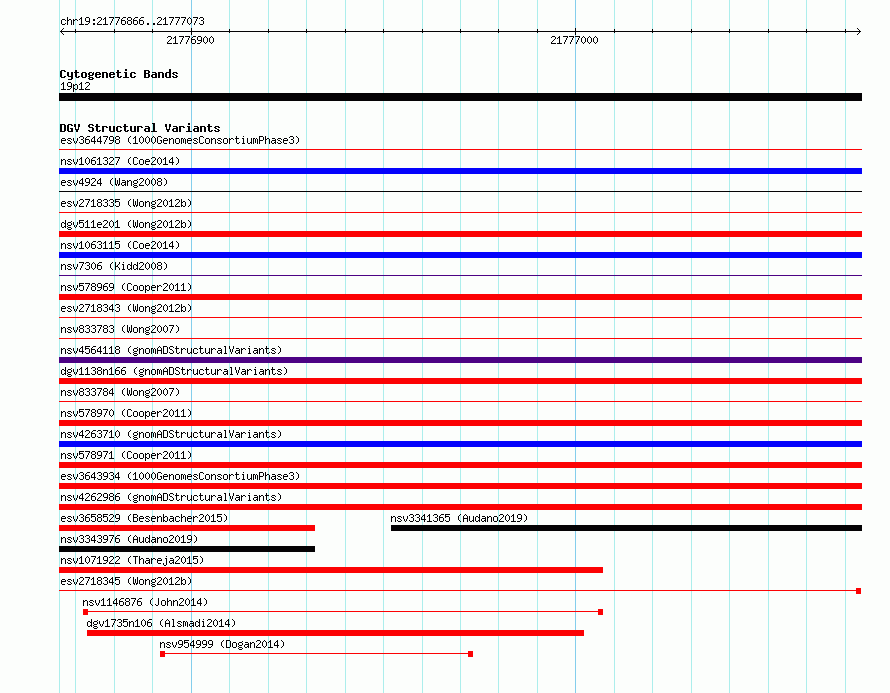Open variant dgv511e201 (Wong2012b)
The image size is (890, 693).
[x=126, y=224]
